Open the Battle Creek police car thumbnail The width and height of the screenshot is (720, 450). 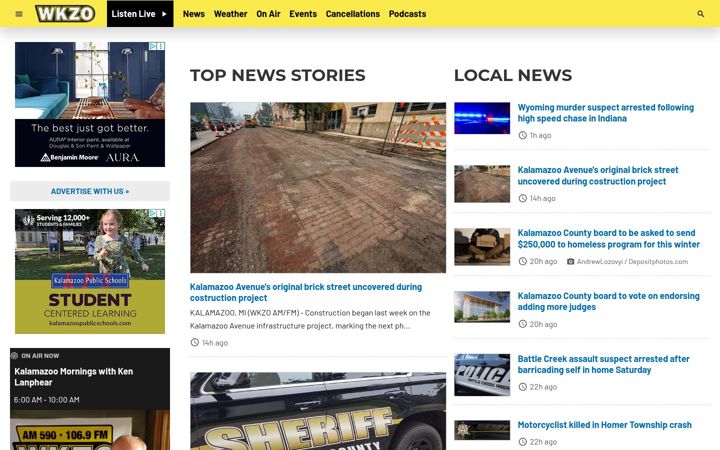tap(482, 375)
